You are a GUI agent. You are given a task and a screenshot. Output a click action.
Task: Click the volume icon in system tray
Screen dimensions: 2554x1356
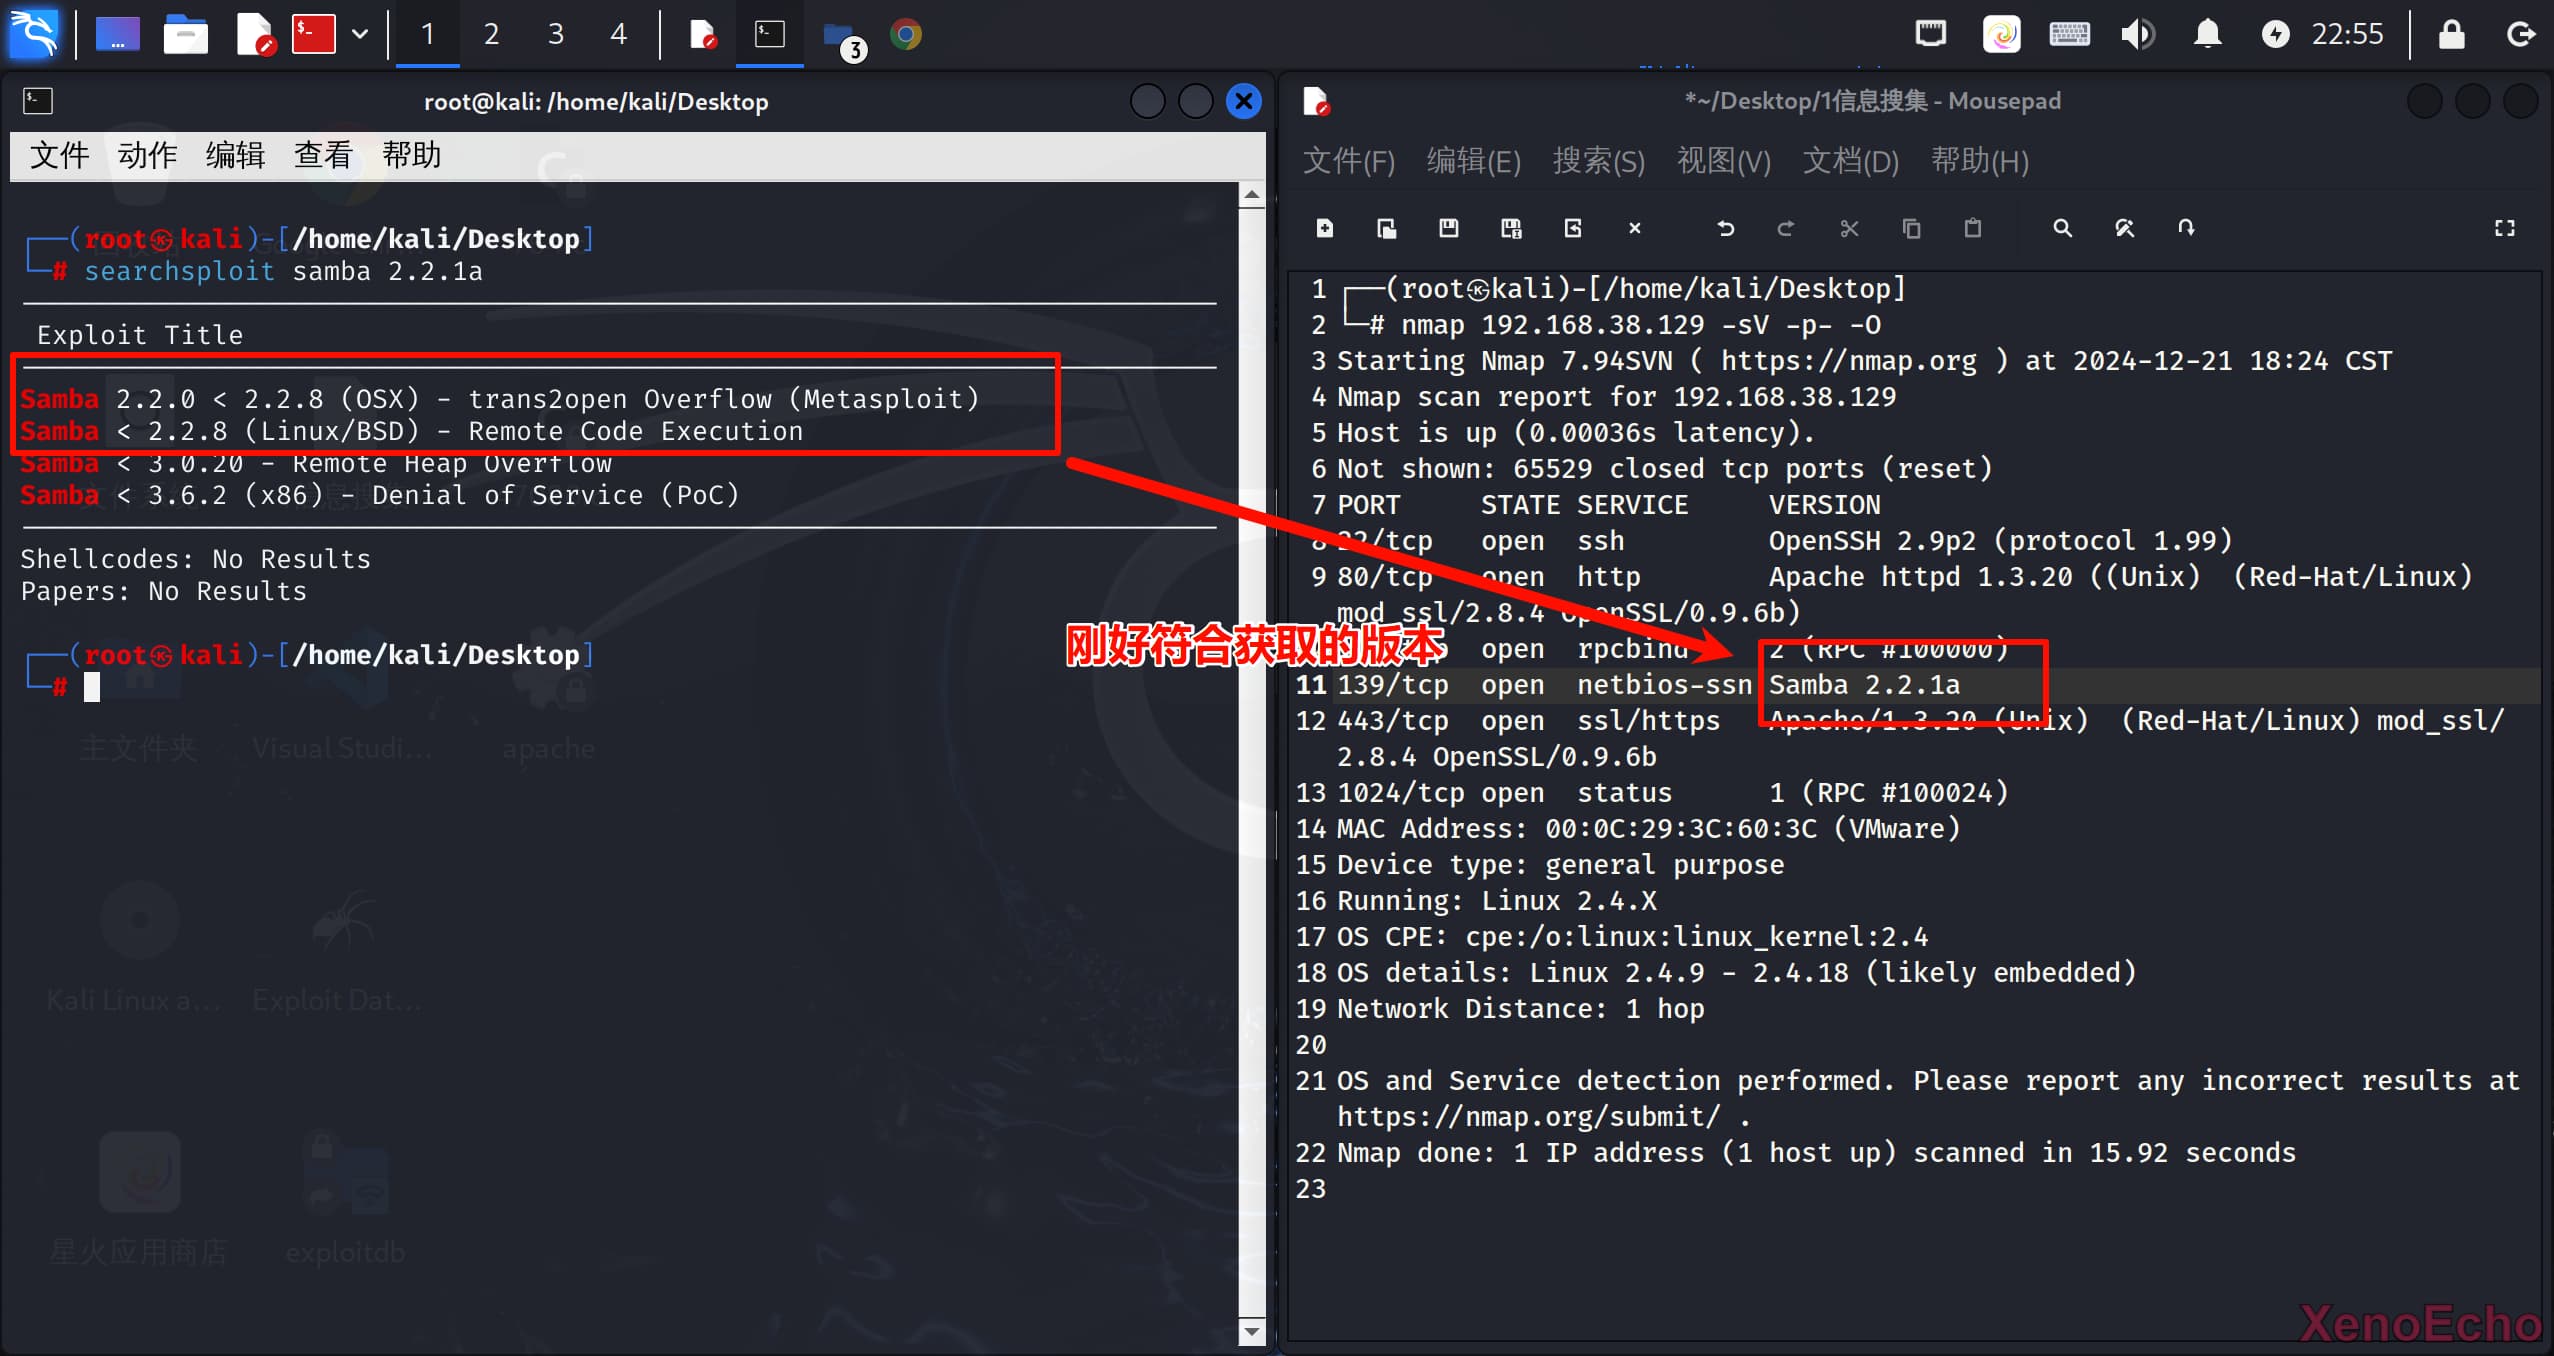click(2137, 35)
